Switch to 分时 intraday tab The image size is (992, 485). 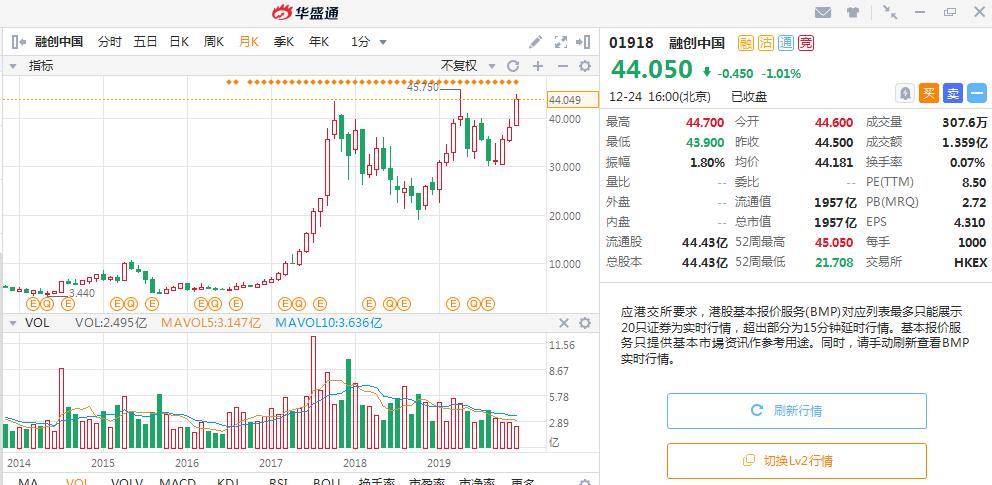[x=109, y=42]
